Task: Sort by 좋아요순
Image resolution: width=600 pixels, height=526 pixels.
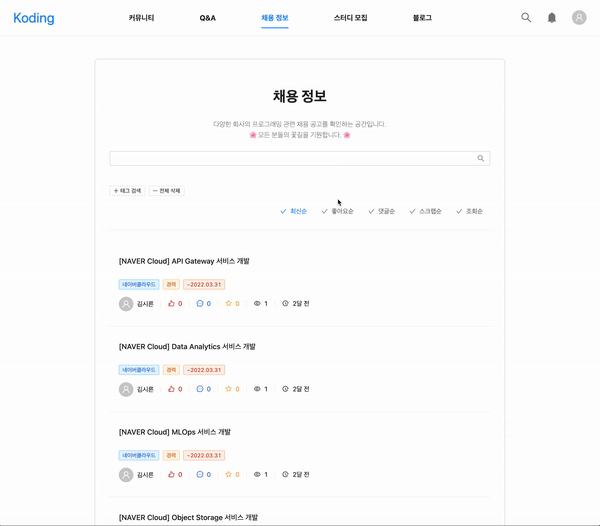Action: coord(338,211)
